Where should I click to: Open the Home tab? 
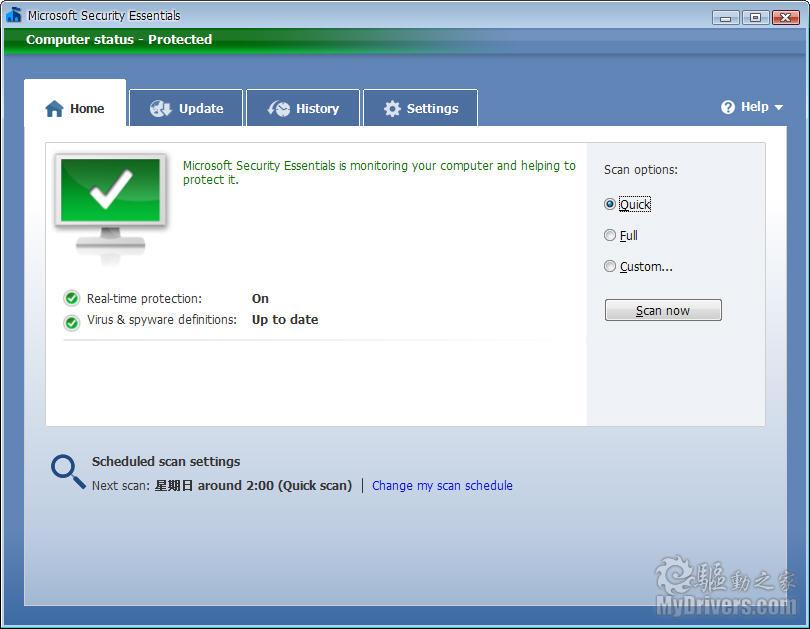tap(75, 103)
